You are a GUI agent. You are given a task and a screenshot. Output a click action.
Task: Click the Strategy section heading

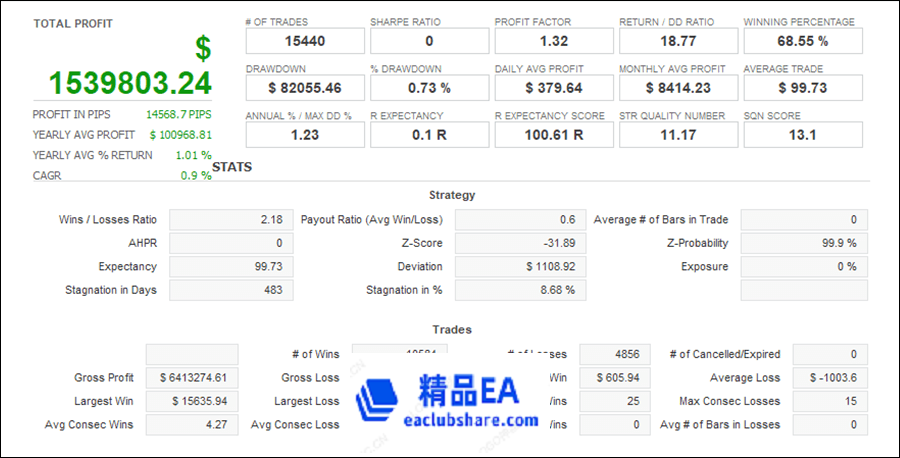[452, 195]
